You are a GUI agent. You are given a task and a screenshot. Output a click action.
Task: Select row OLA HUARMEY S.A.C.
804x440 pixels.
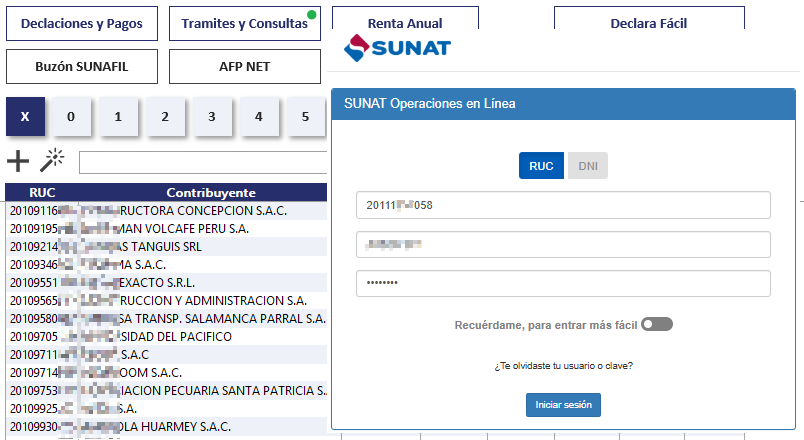coord(166,426)
